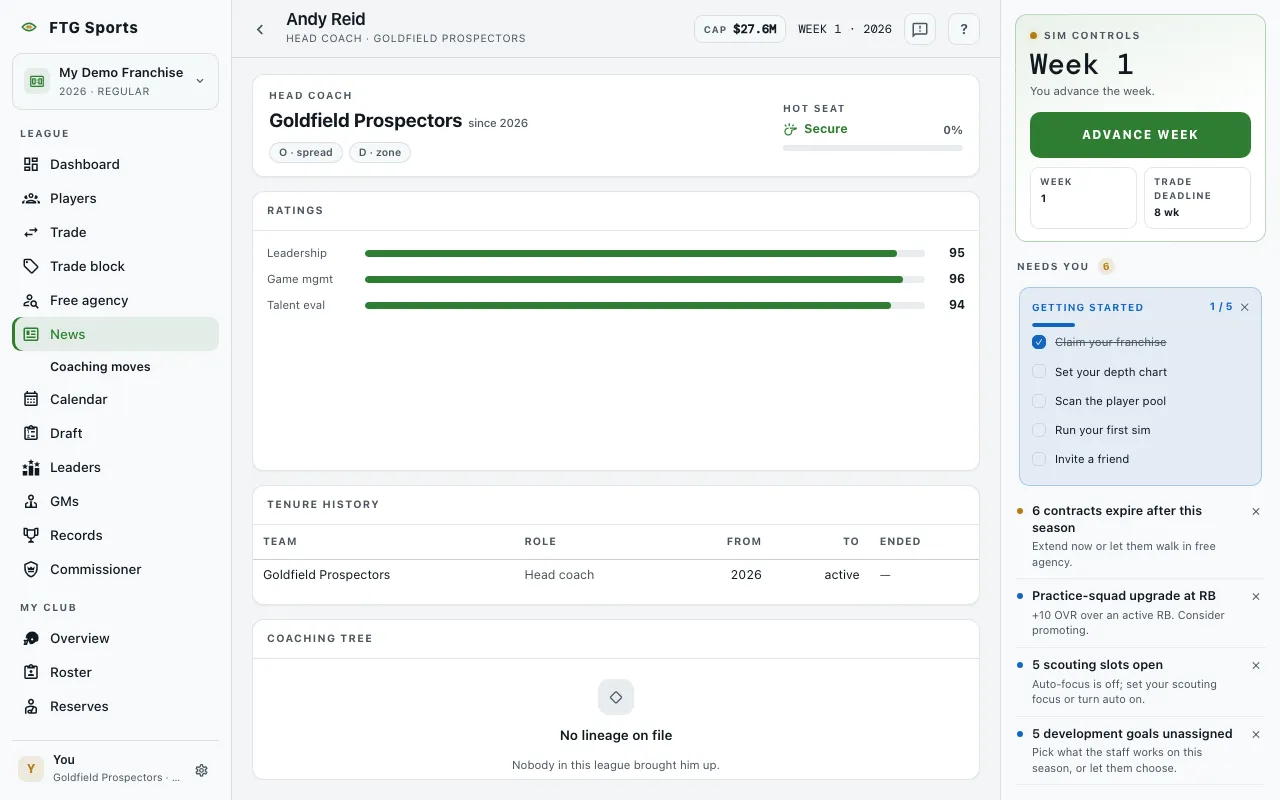This screenshot has width=1280, height=800.
Task: Click the Records trophy icon
Action: point(31,535)
